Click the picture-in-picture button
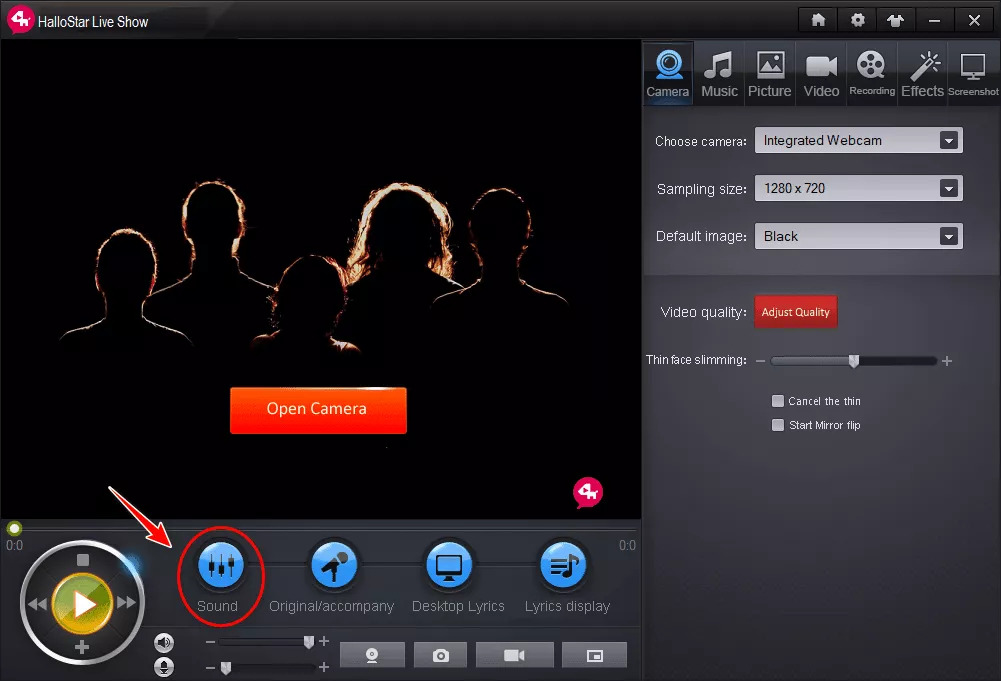1001x681 pixels. point(594,655)
